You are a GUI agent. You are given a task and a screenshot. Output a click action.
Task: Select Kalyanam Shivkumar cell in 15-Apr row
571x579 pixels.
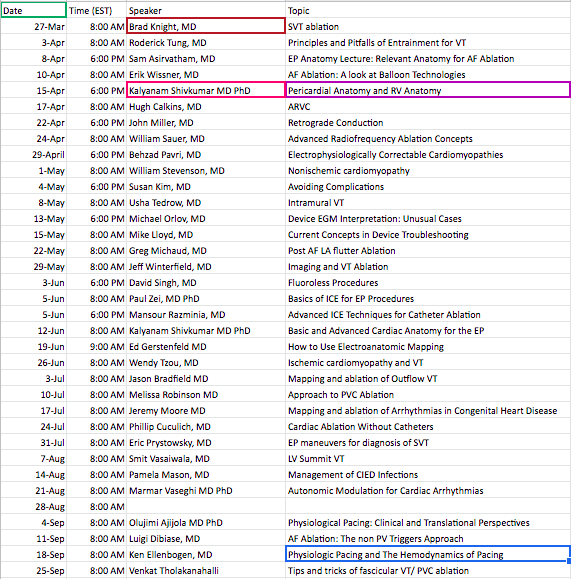pos(206,90)
